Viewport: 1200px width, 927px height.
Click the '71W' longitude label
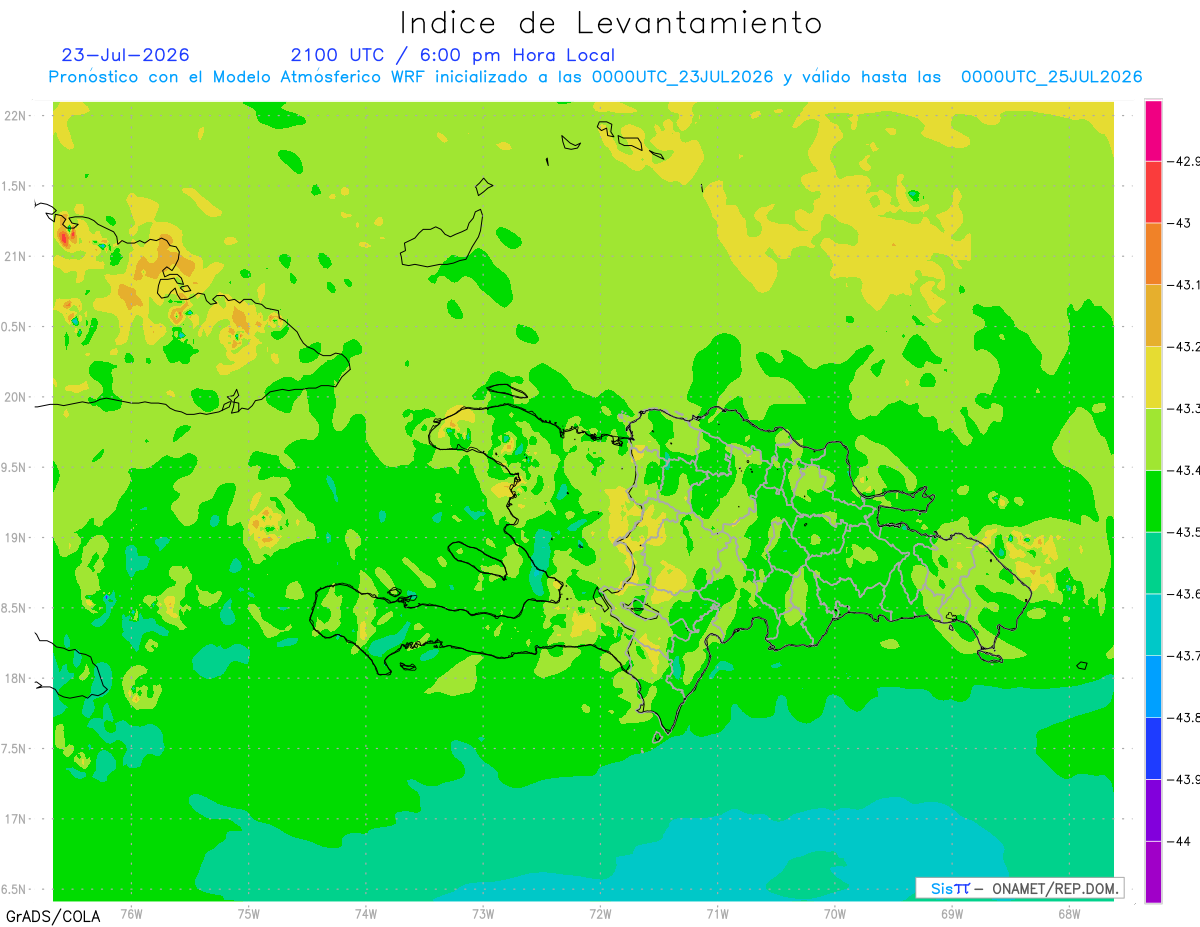[x=717, y=913]
